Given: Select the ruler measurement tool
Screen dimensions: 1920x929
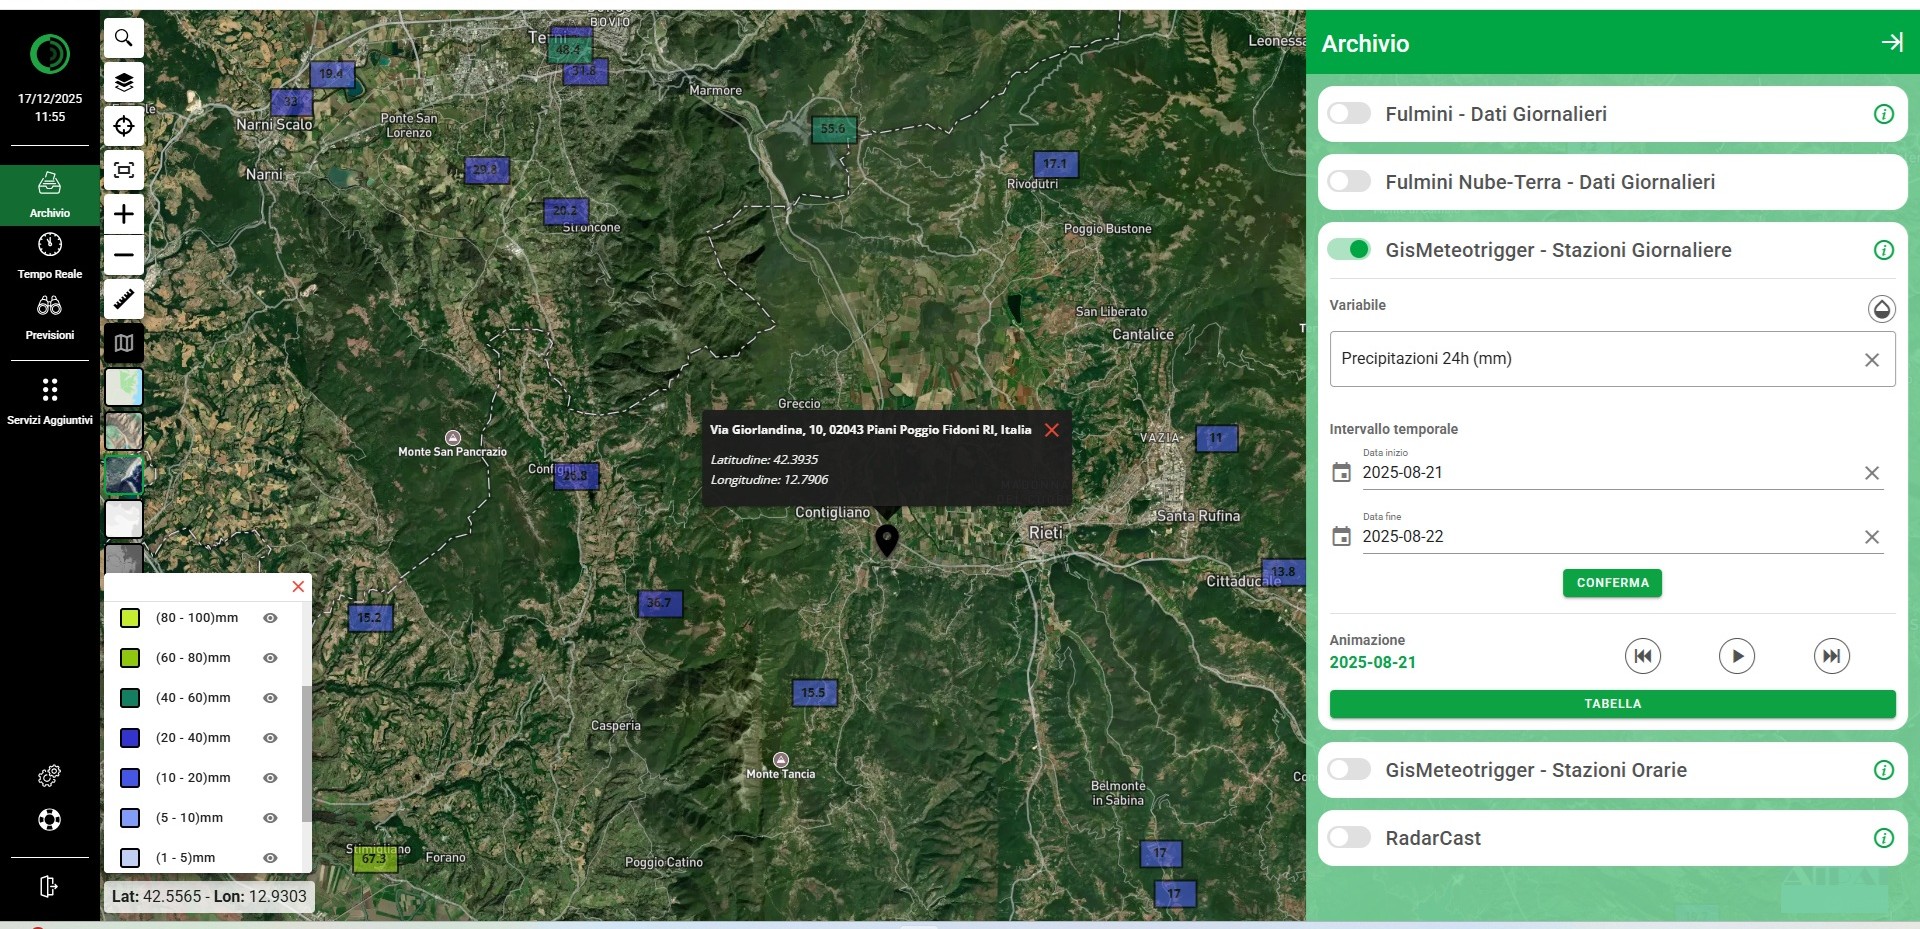Looking at the screenshot, I should [x=124, y=299].
